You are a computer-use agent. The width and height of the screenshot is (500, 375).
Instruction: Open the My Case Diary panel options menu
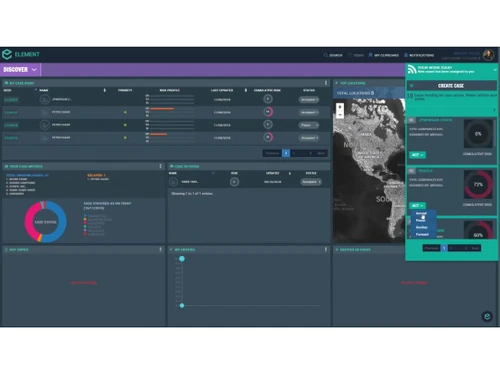(x=326, y=83)
